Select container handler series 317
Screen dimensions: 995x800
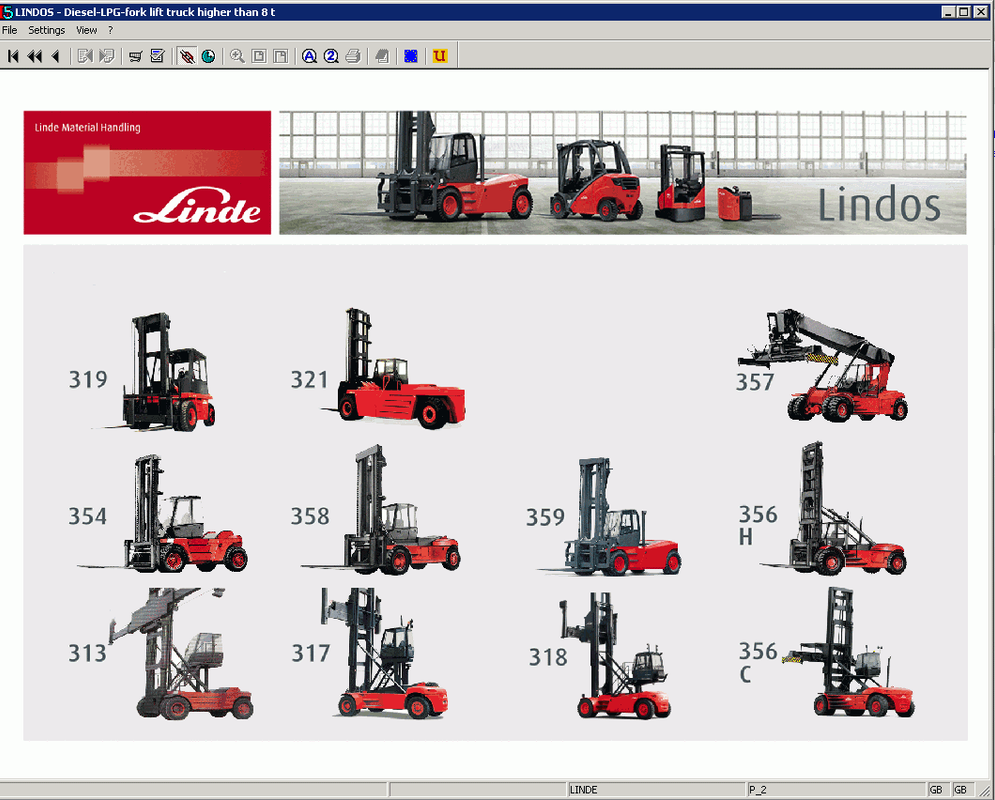[370, 653]
